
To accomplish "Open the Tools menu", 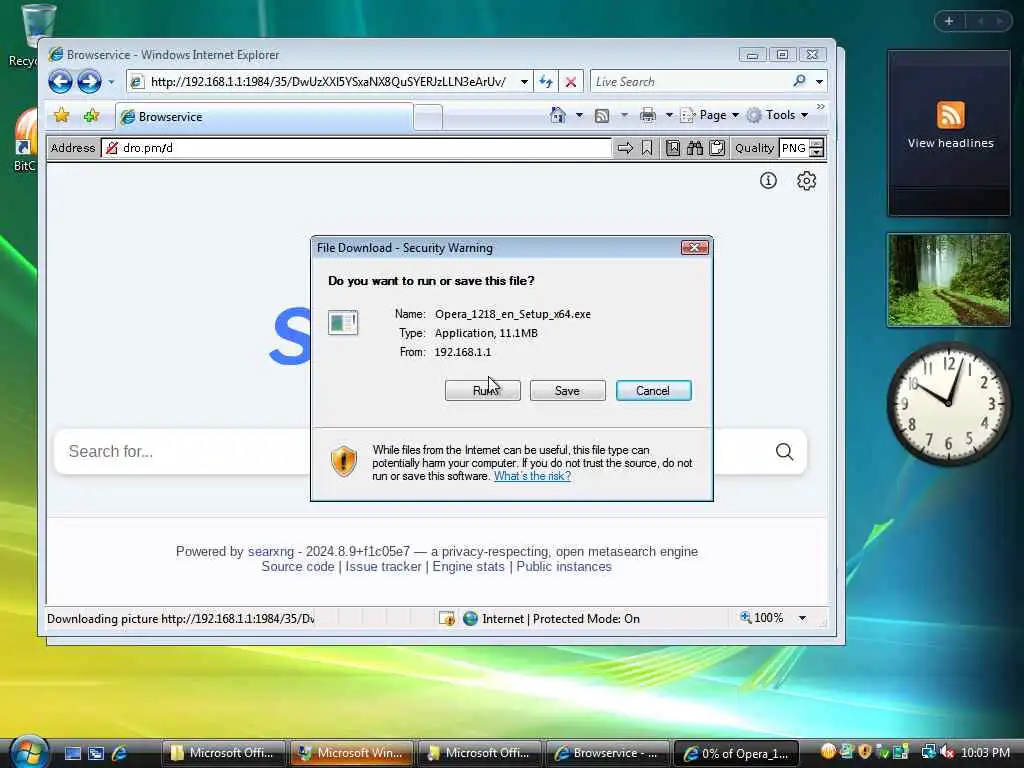I will [x=778, y=115].
